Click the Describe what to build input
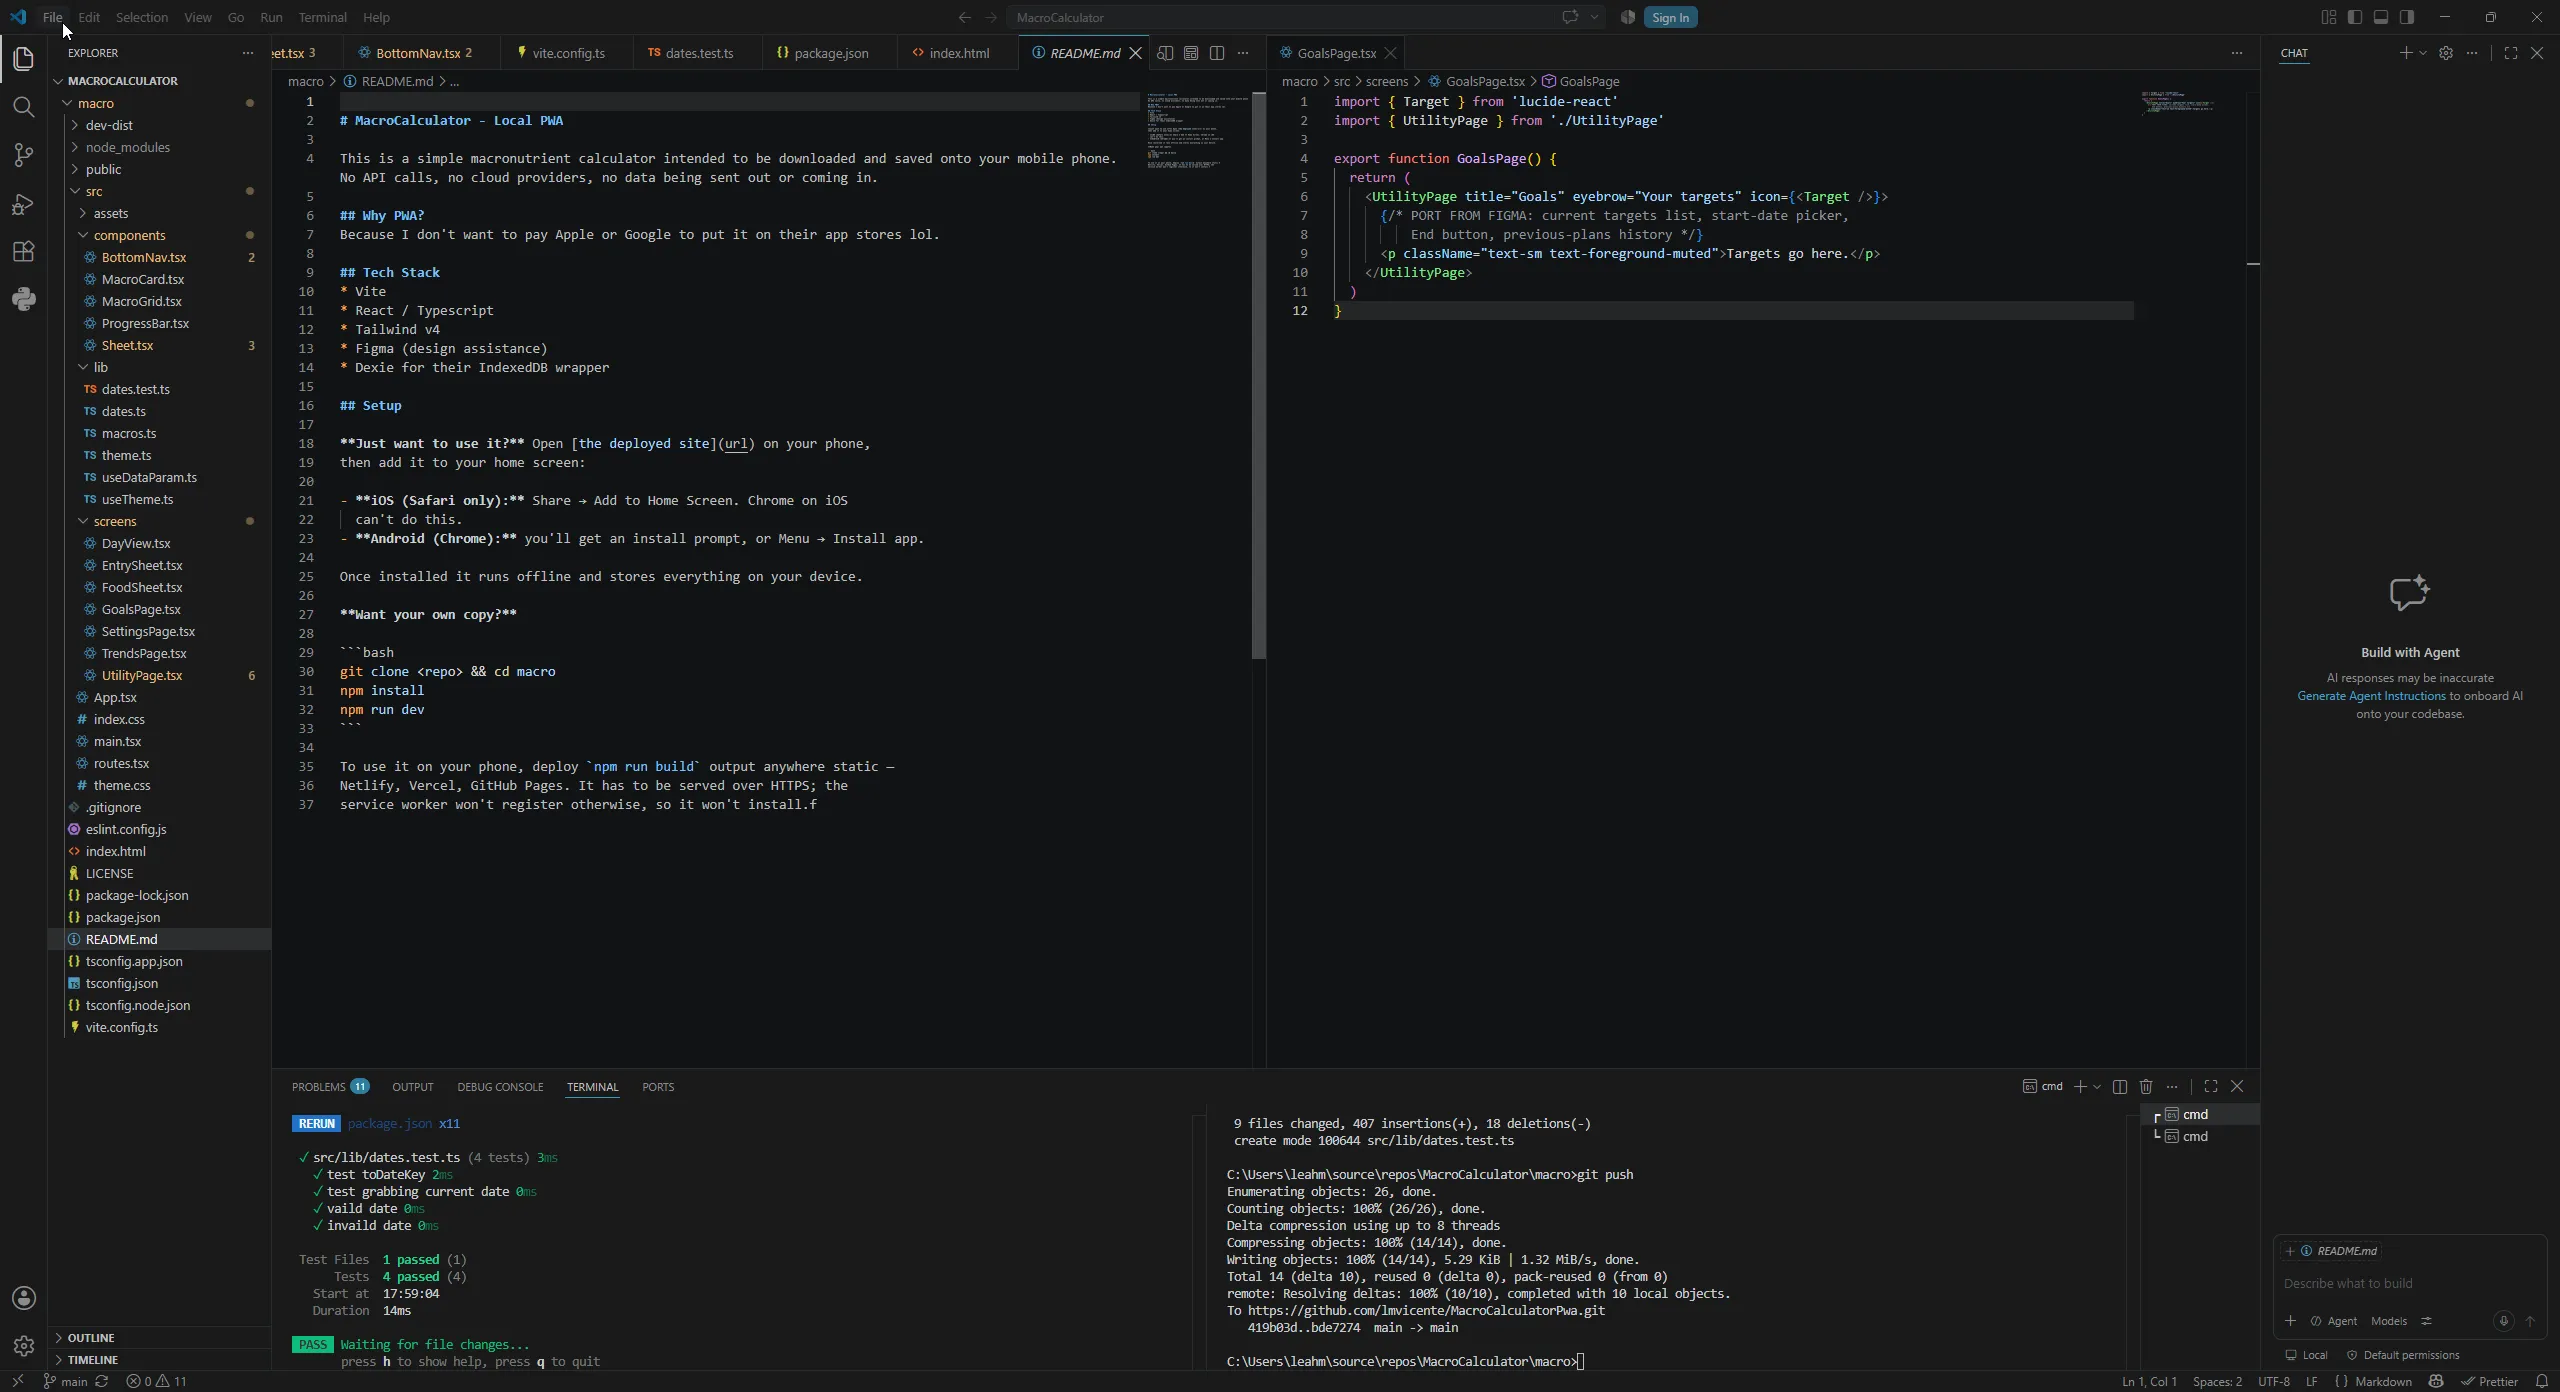This screenshot has height=1392, width=2560. [x=2408, y=1283]
